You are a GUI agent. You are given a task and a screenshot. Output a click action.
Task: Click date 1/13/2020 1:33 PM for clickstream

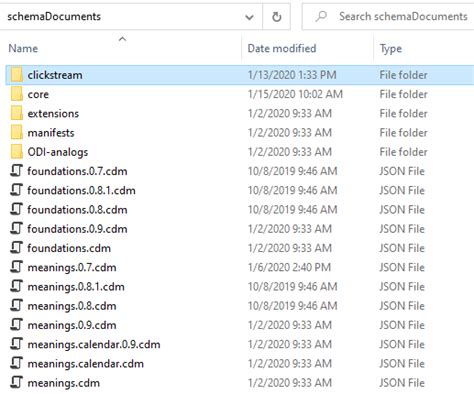[x=292, y=75]
